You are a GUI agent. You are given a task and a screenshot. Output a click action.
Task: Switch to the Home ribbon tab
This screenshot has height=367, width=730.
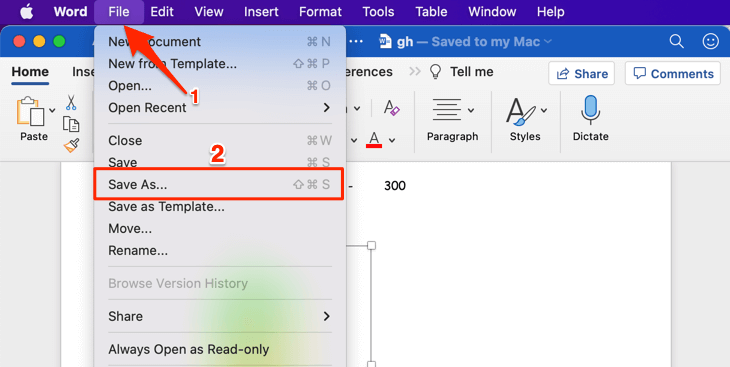click(x=30, y=72)
